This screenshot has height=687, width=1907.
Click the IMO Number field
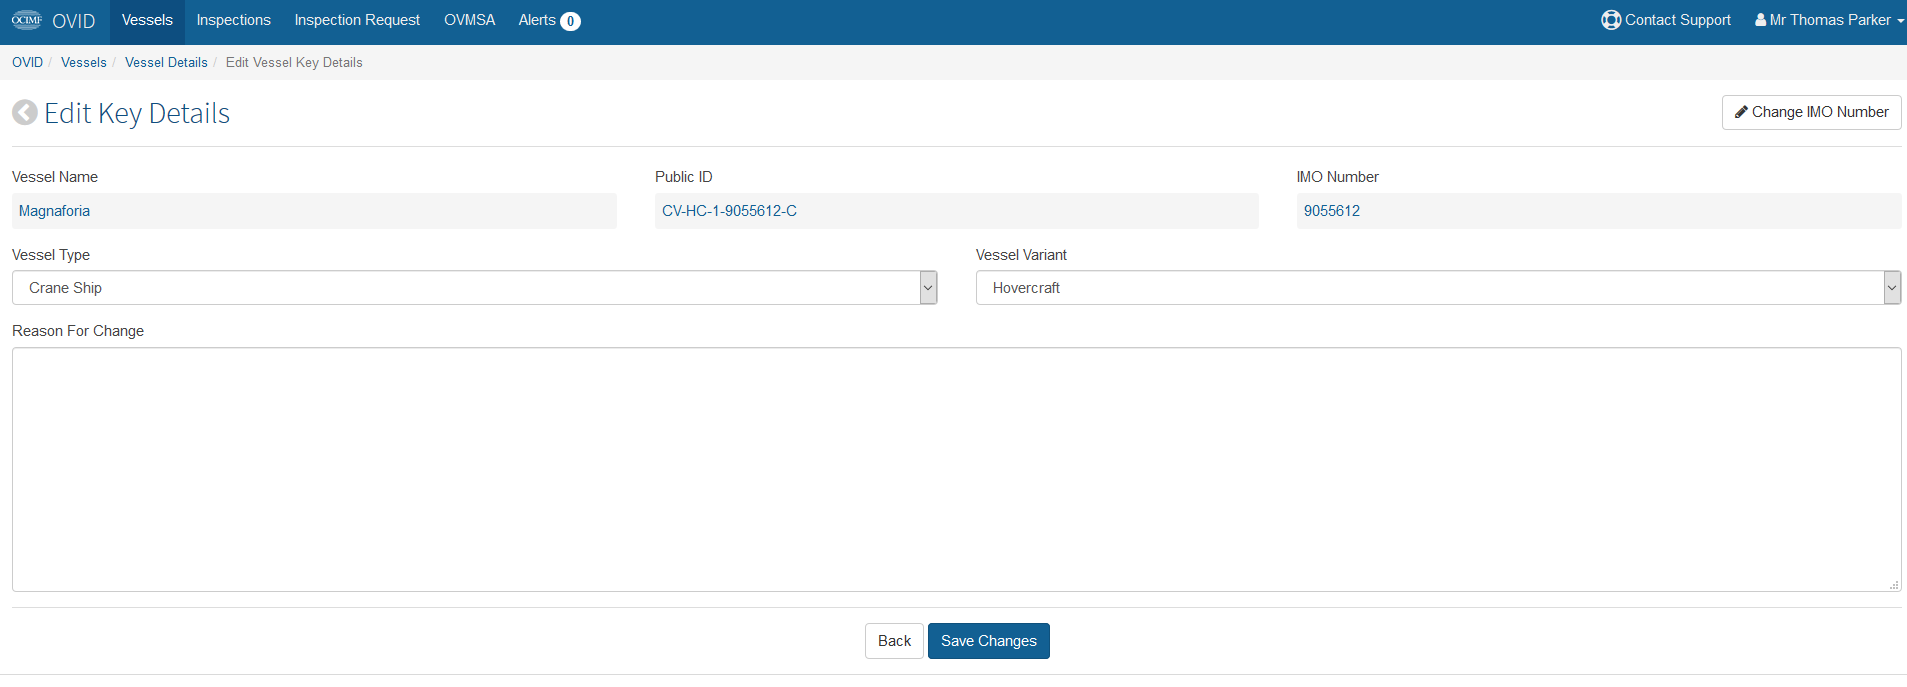coord(1599,211)
